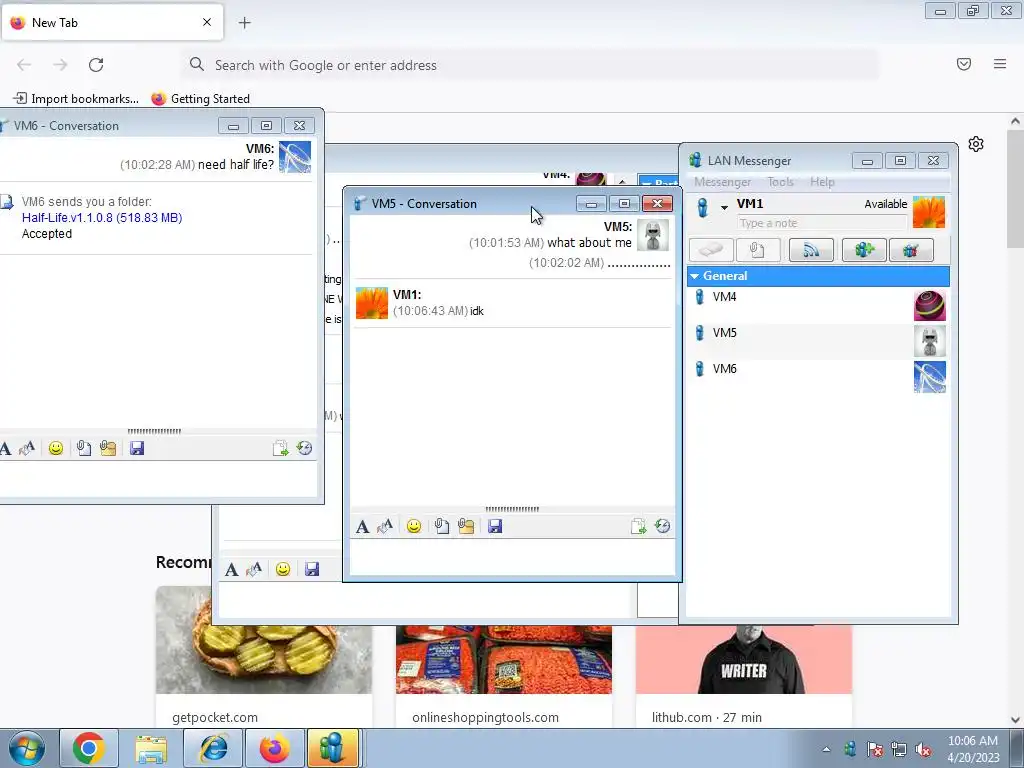Click file transfers icon in VM6 conversation
This screenshot has width=1024, height=768.
coord(280,449)
